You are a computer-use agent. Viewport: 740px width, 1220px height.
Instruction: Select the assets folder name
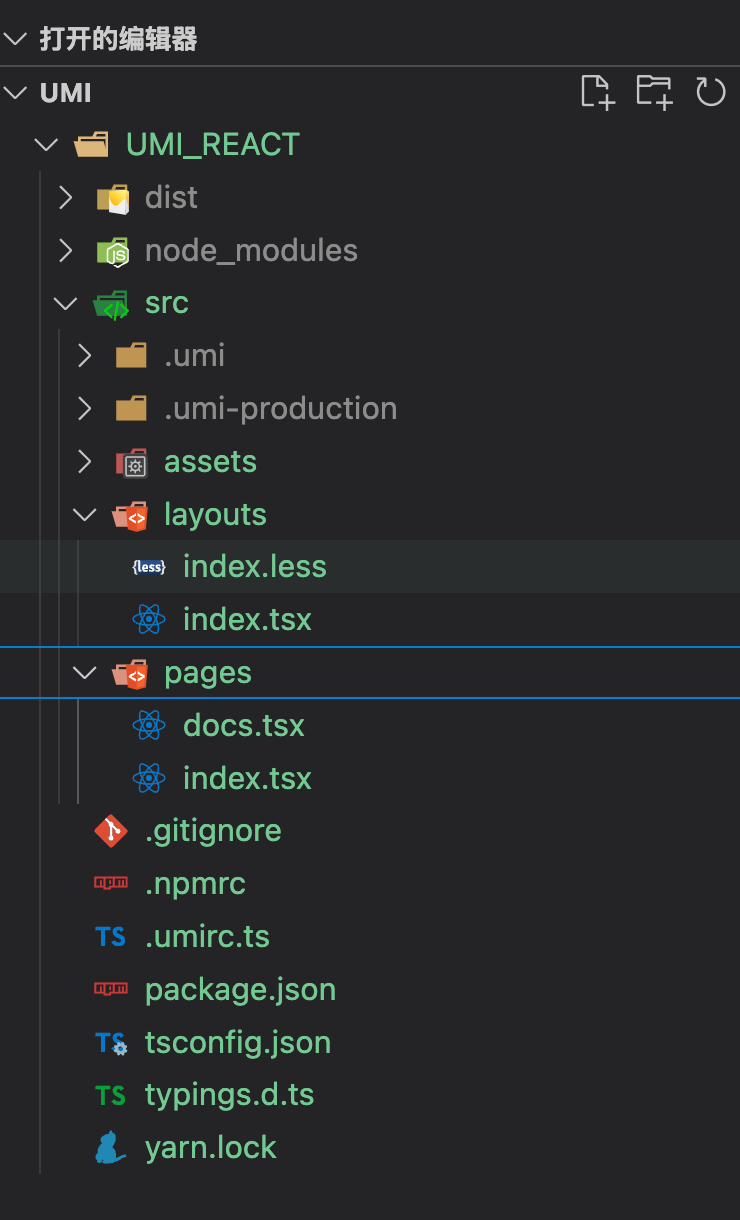[210, 462]
